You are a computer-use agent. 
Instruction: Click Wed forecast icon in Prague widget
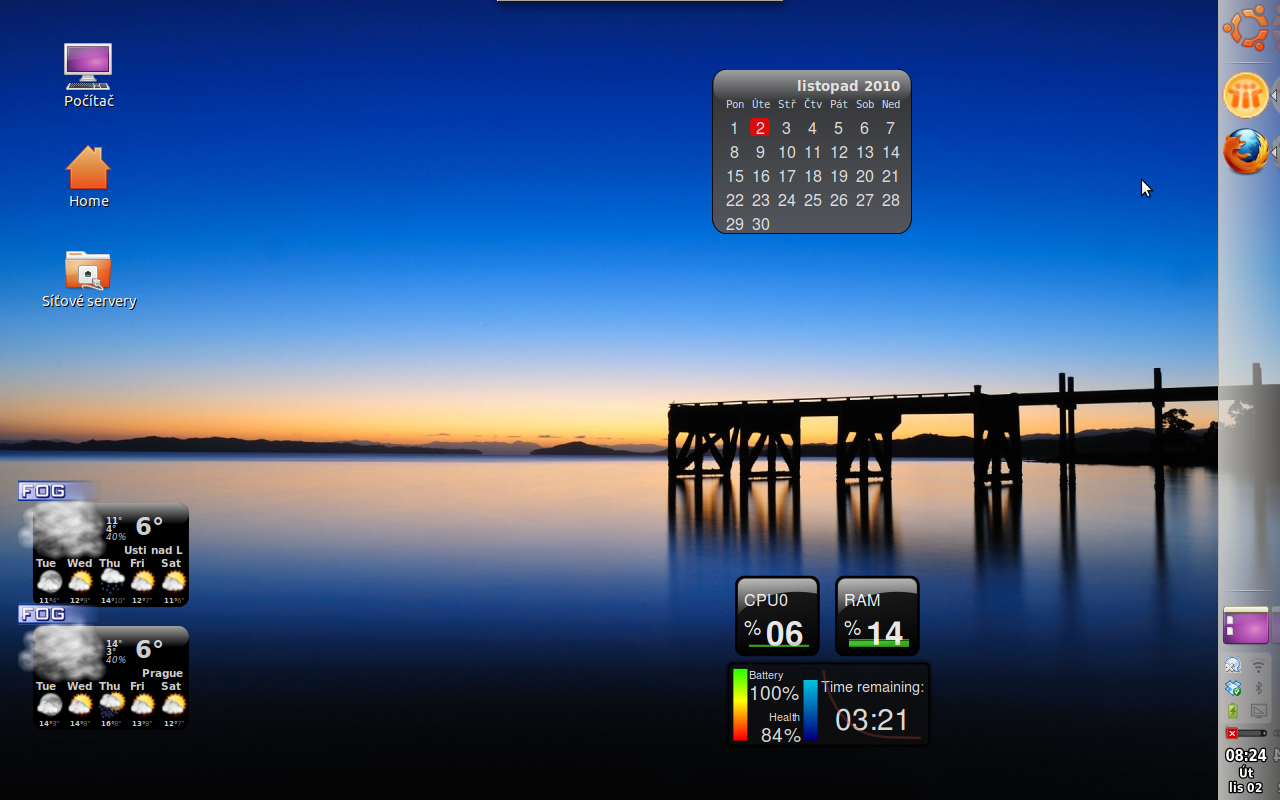pos(80,704)
